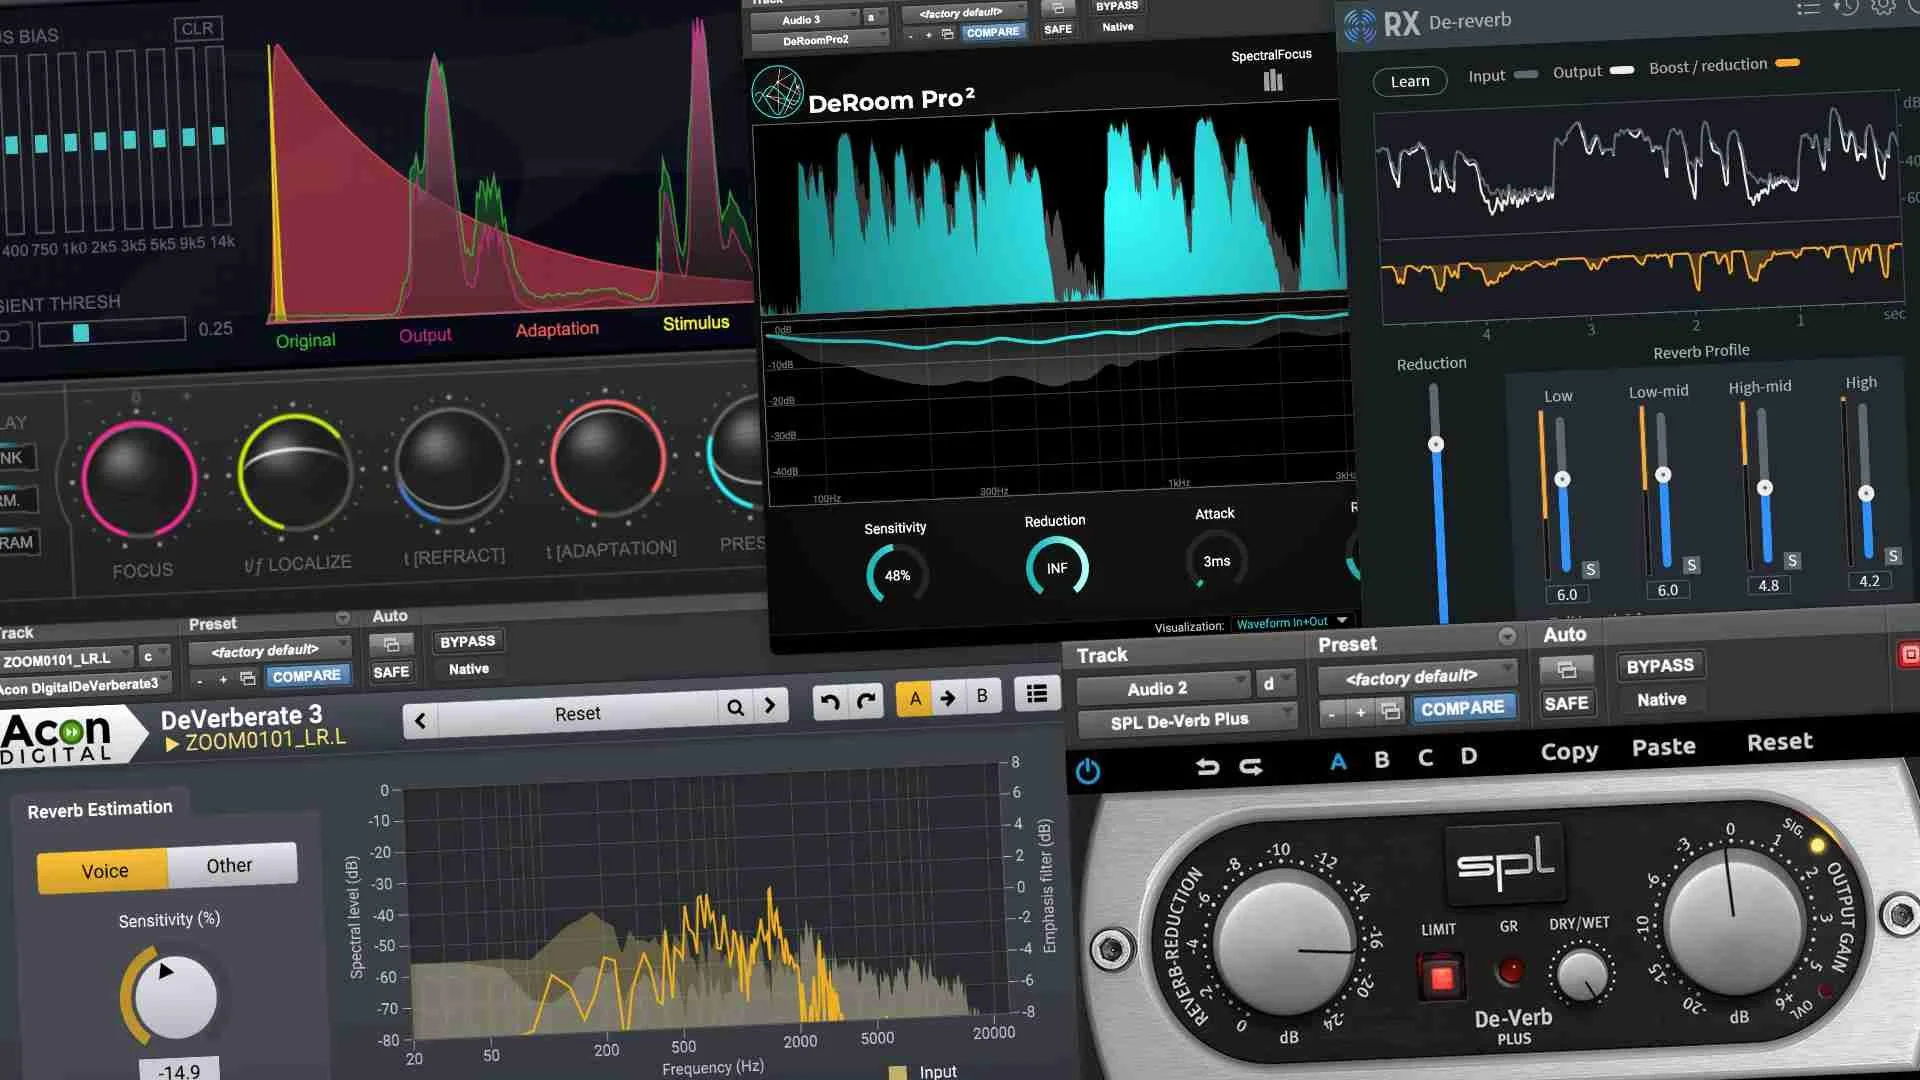This screenshot has width=1920, height=1080.
Task: Click the Learn button in RX De-reverb
Action: (1409, 81)
